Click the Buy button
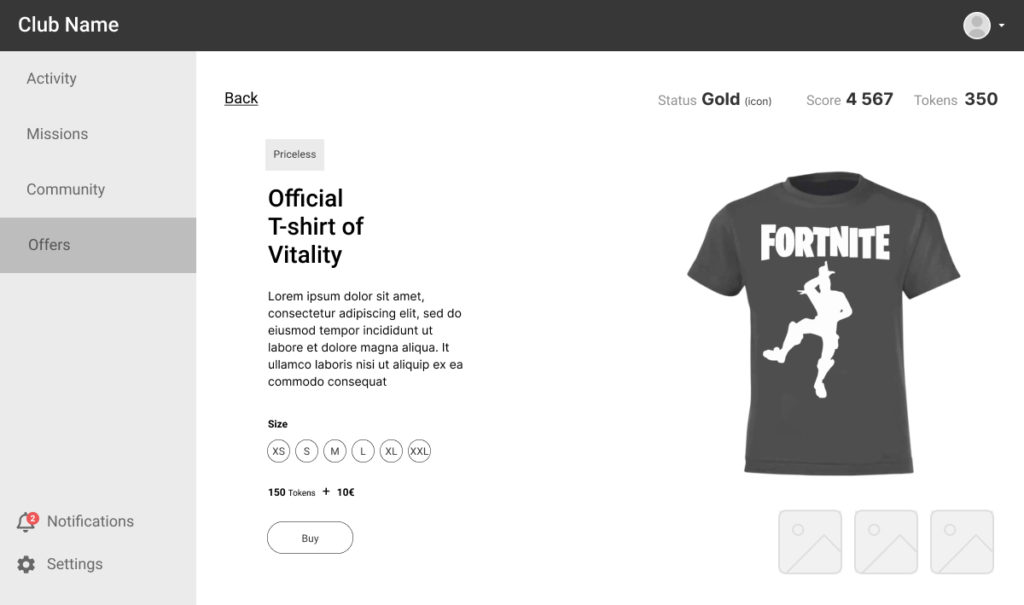Image resolution: width=1024 pixels, height=605 pixels. click(x=310, y=538)
